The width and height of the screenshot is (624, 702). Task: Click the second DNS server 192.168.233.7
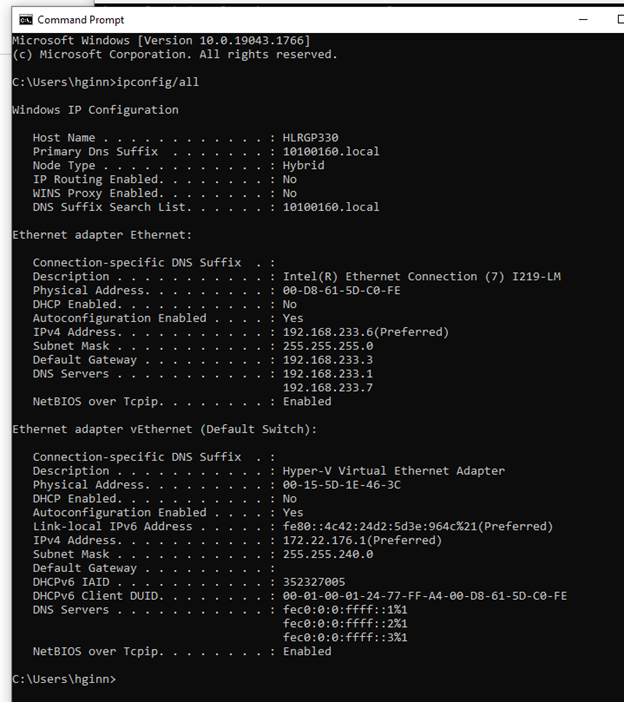coord(328,388)
